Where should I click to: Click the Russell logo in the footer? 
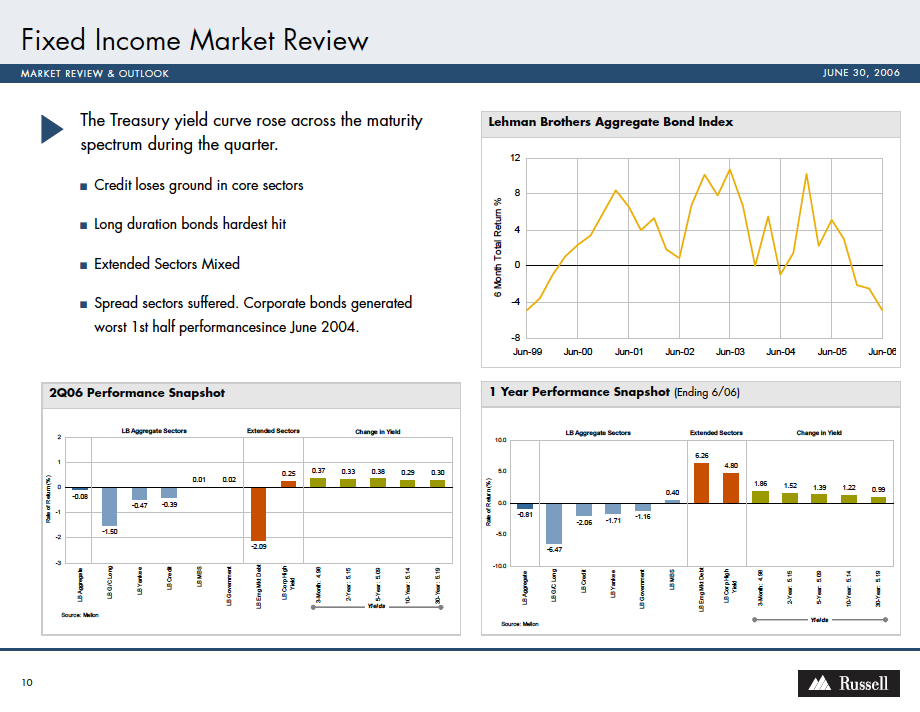pyautogui.click(x=848, y=683)
